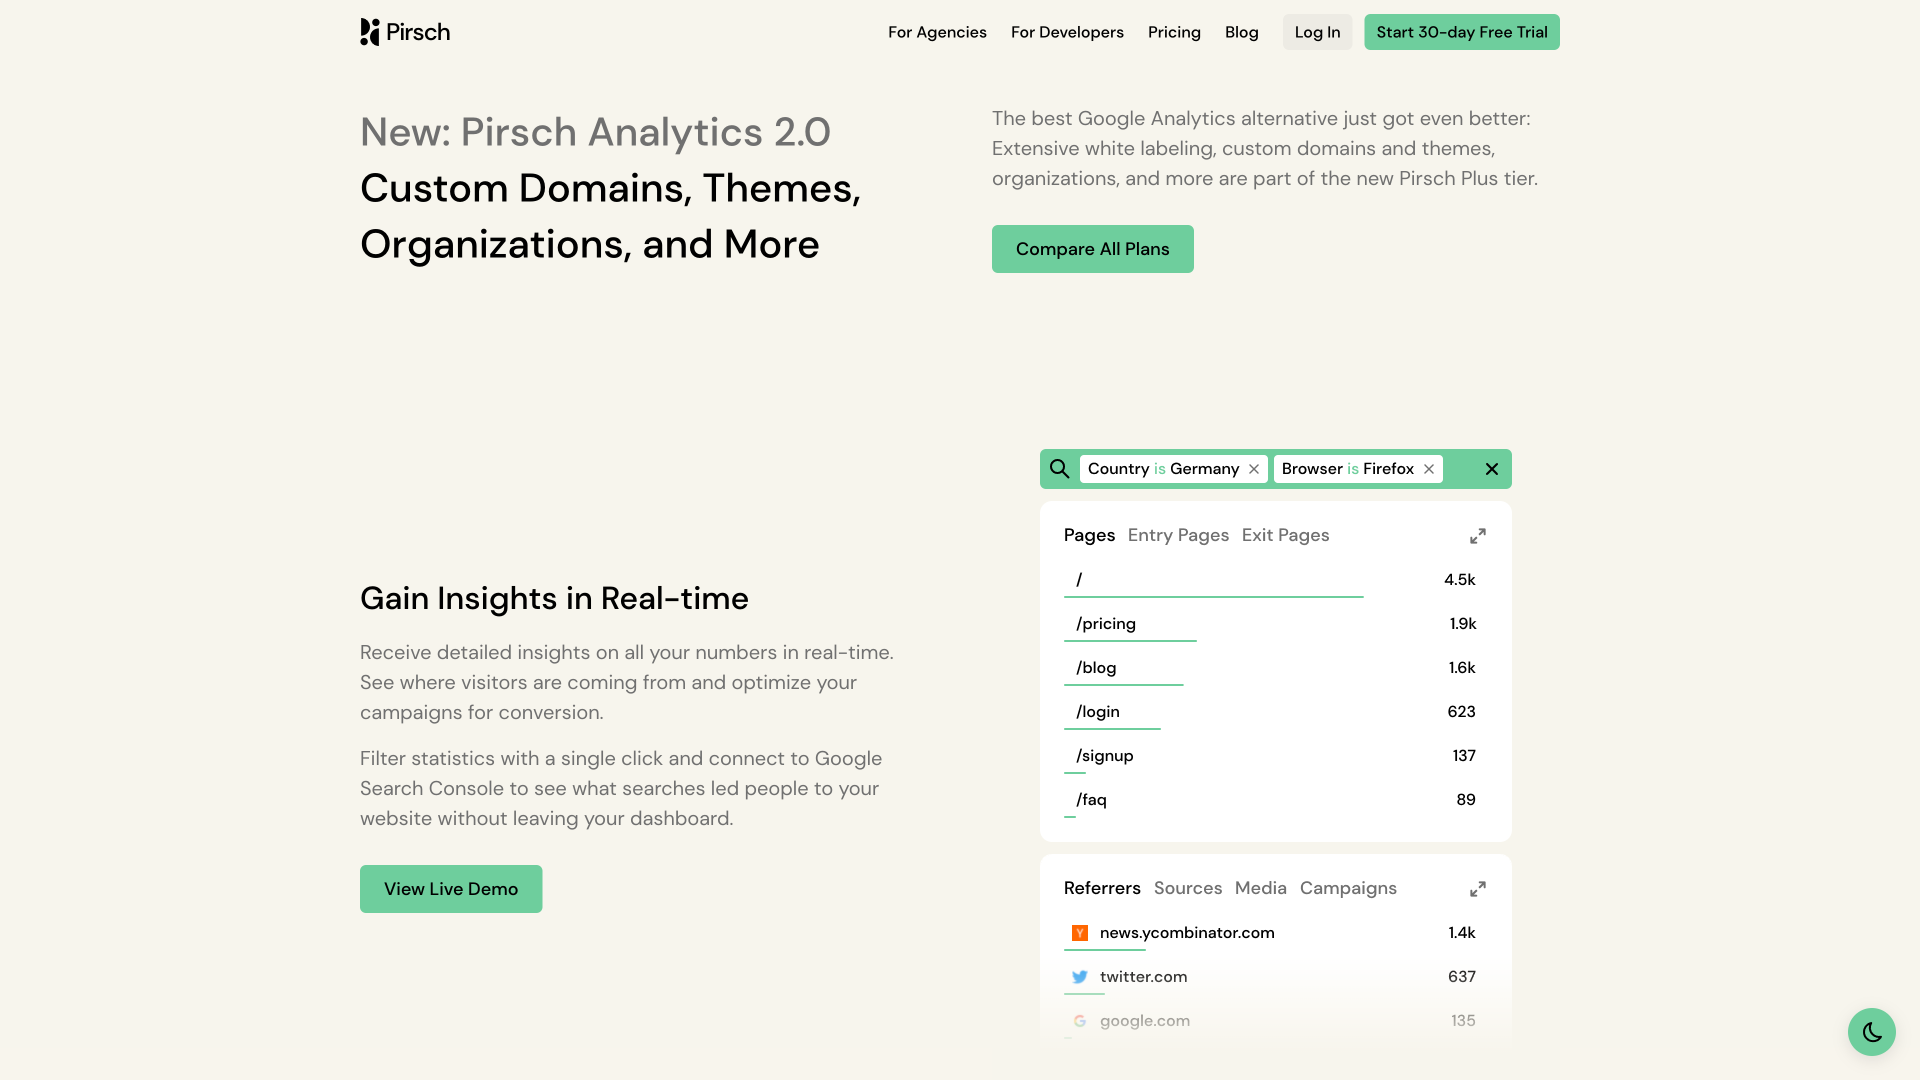1920x1080 pixels.
Task: Click the filter search magnifier icon
Action: click(x=1060, y=469)
